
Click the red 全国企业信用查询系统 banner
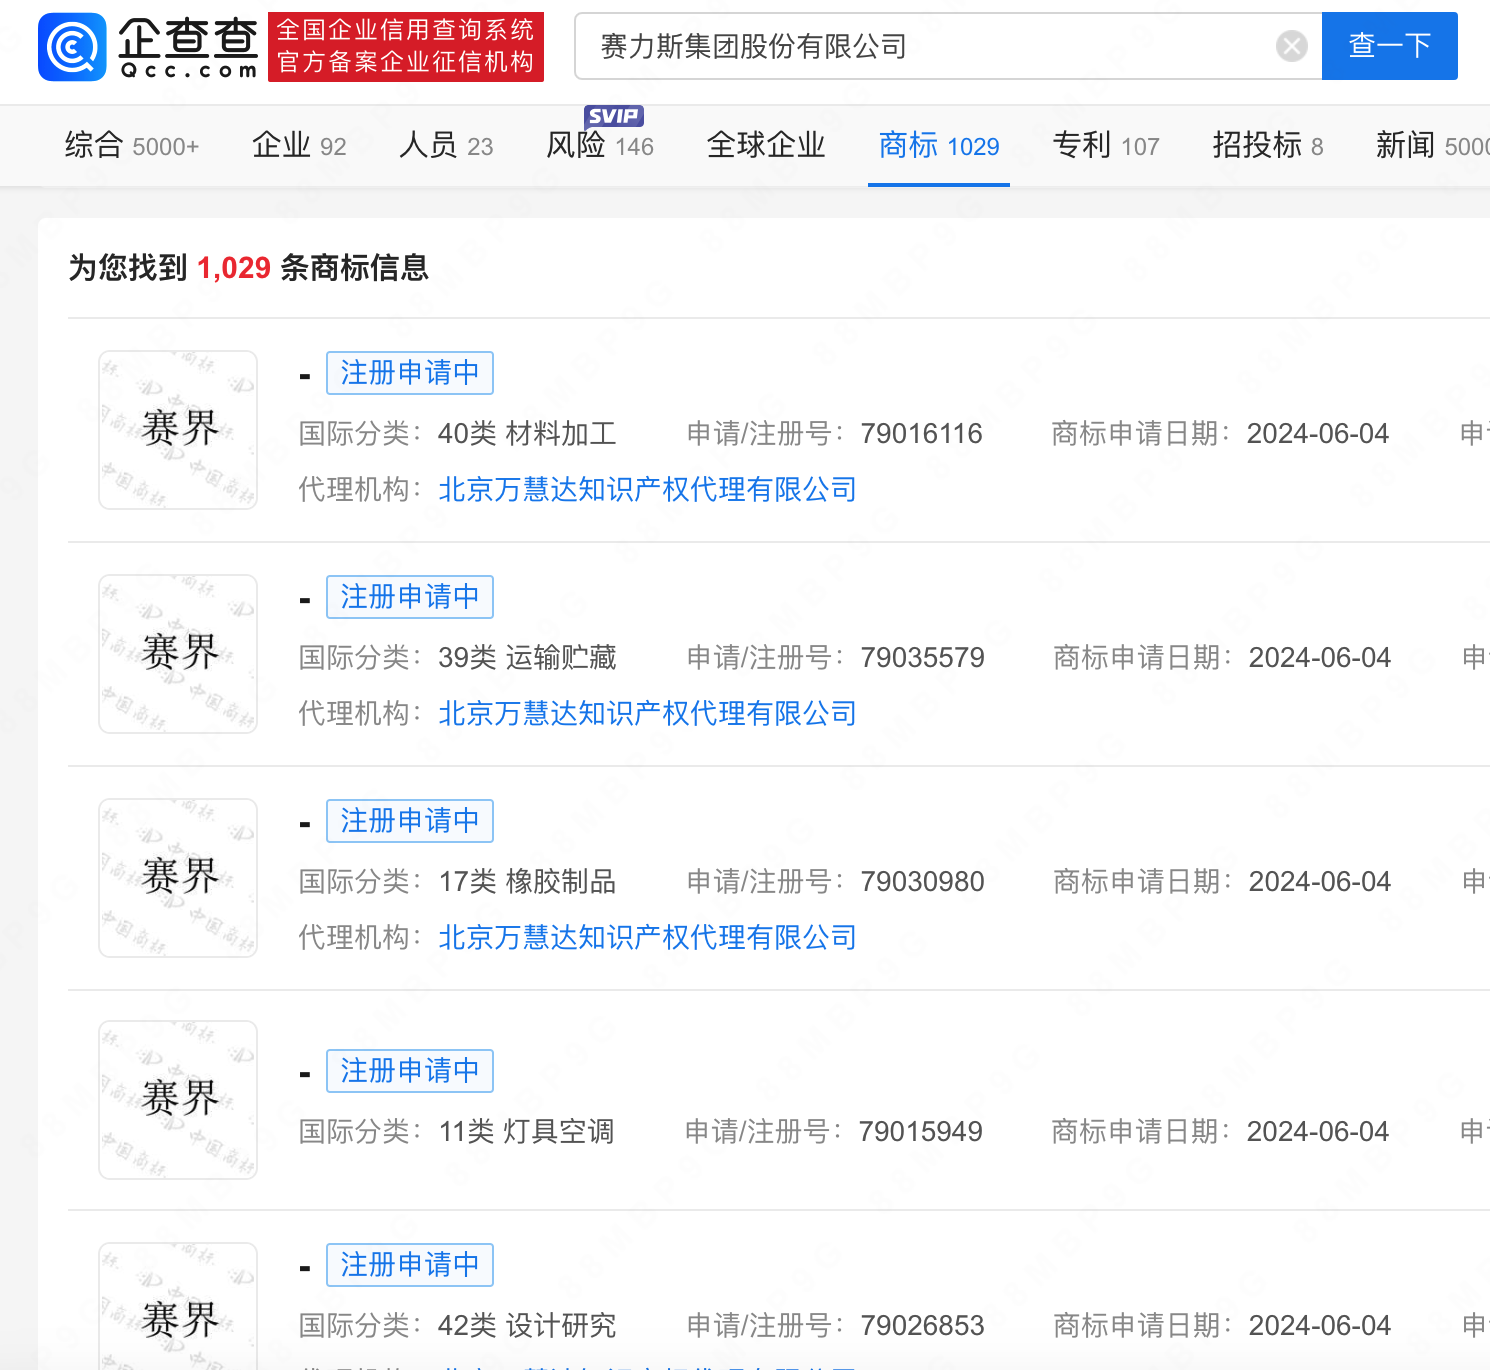[406, 47]
